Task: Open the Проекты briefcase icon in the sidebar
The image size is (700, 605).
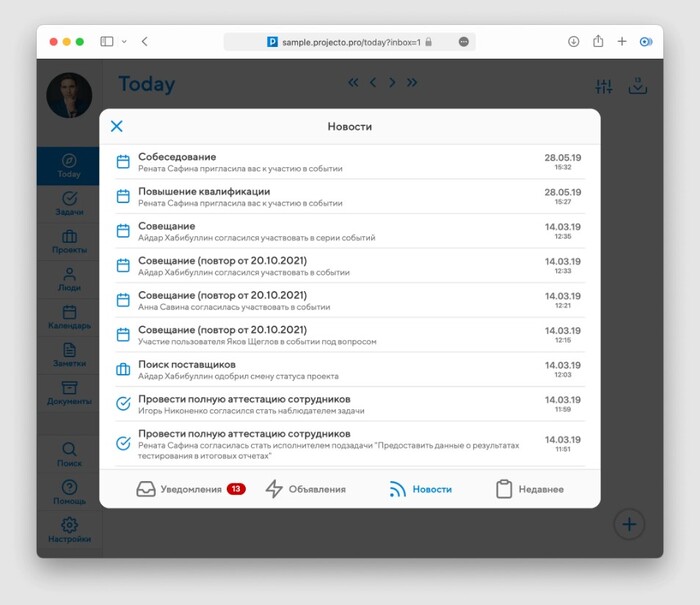Action: pos(69,240)
